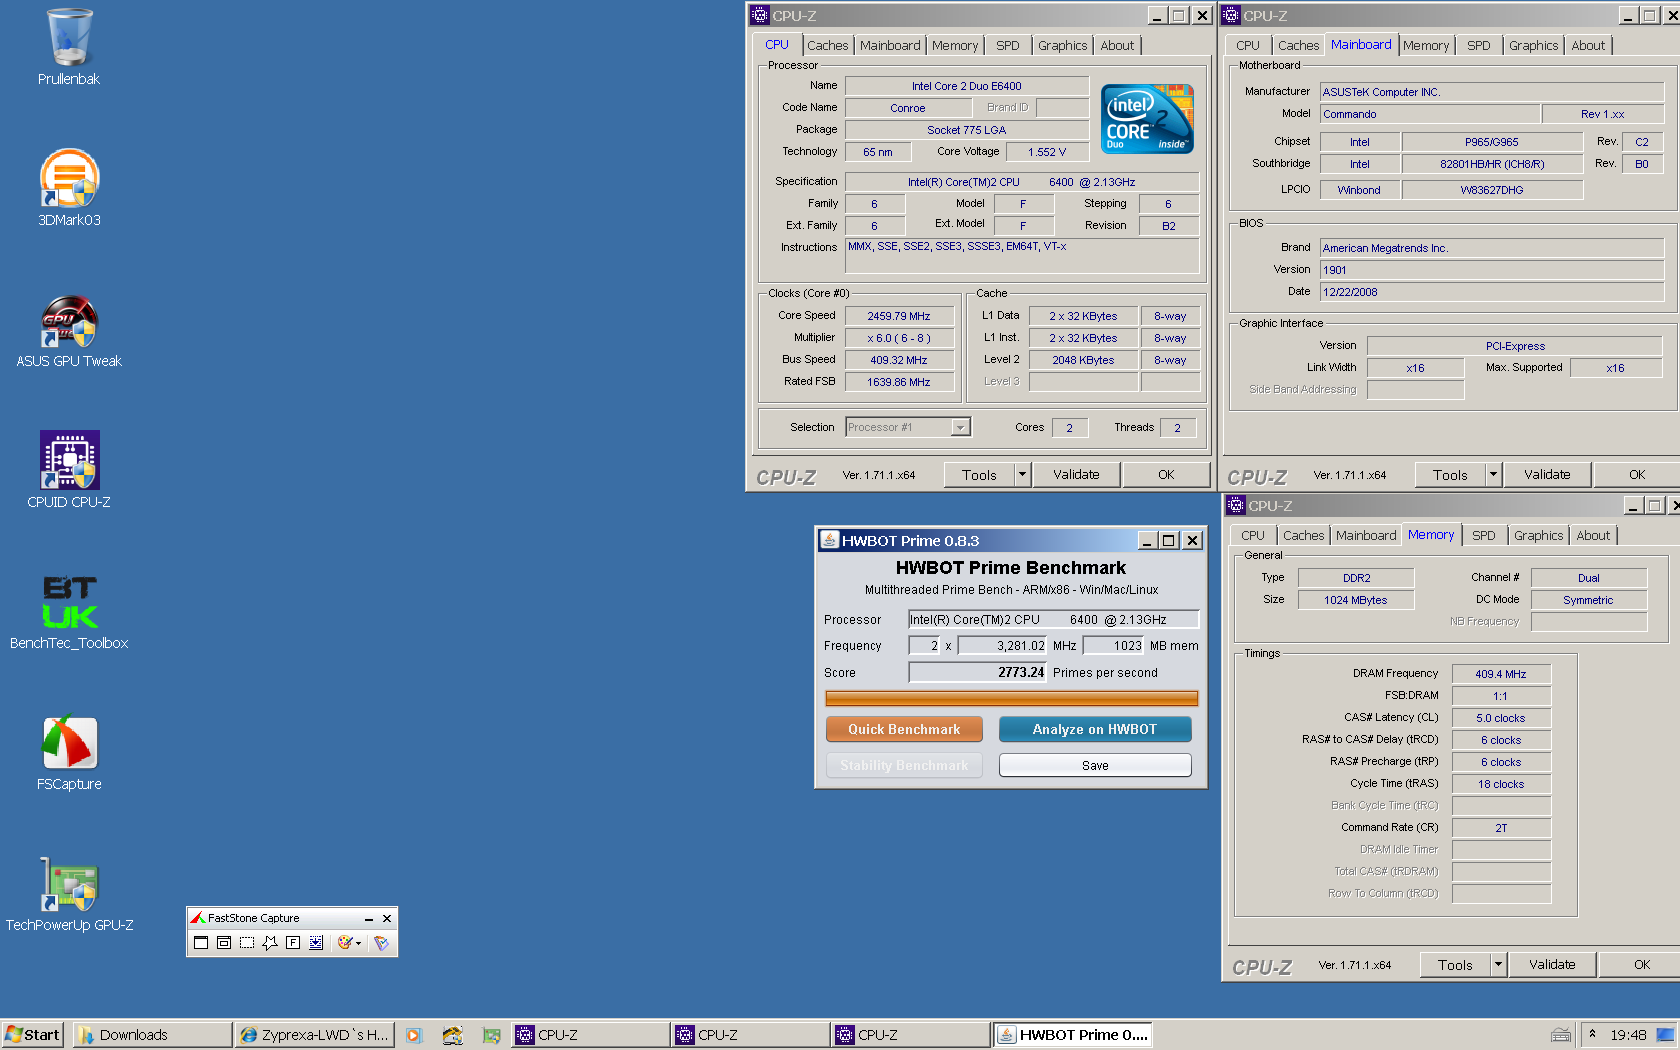
Task: Click the Processor field in HWBOT Prime
Action: (1053, 620)
